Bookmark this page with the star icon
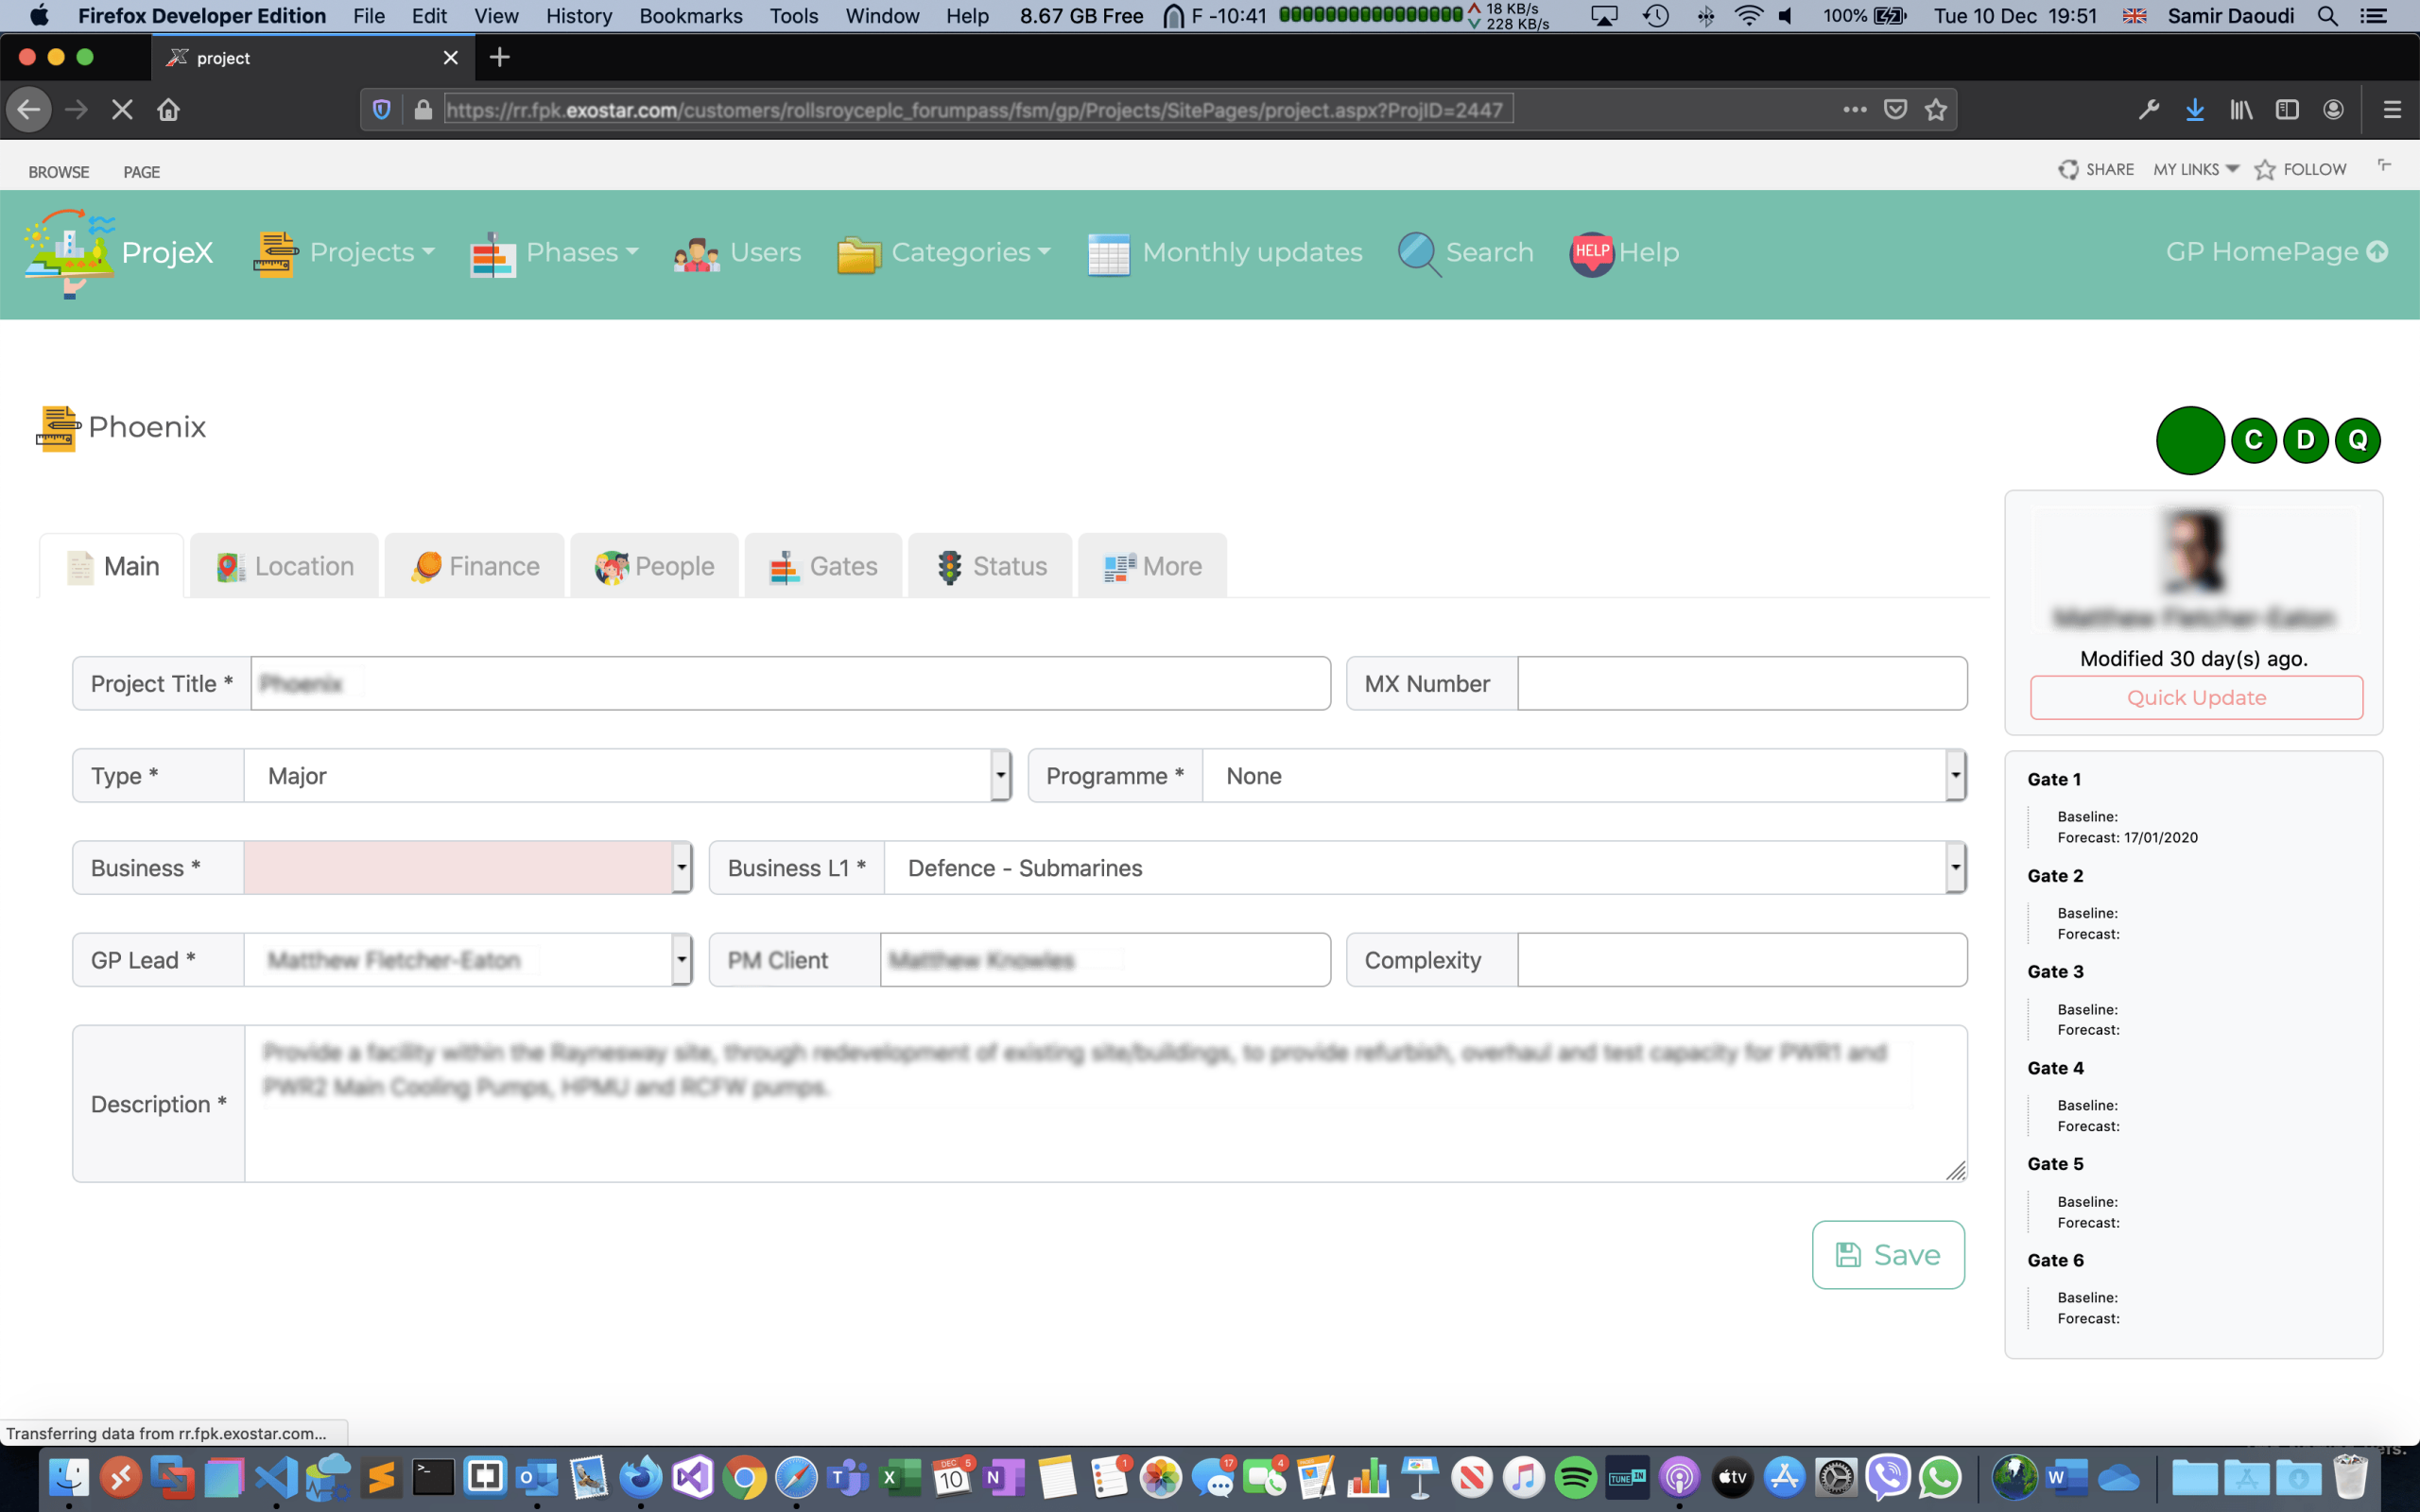Screen dimensions: 2420x1512 click(1936, 110)
